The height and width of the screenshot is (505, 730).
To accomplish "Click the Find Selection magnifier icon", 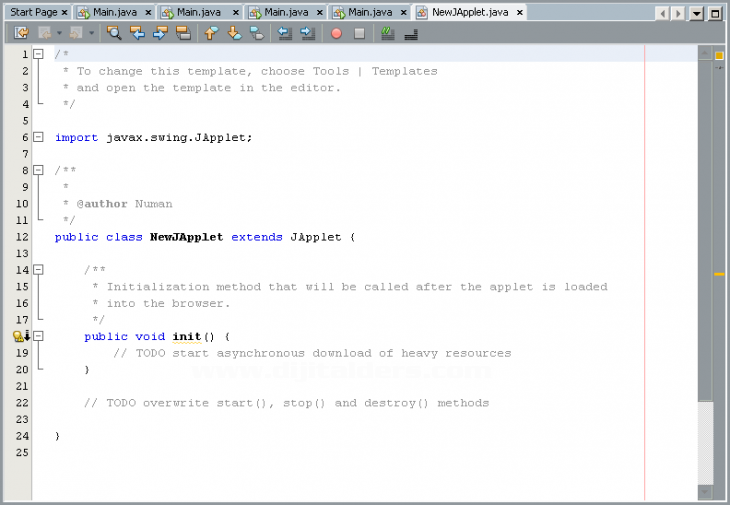I will pyautogui.click(x=114, y=33).
